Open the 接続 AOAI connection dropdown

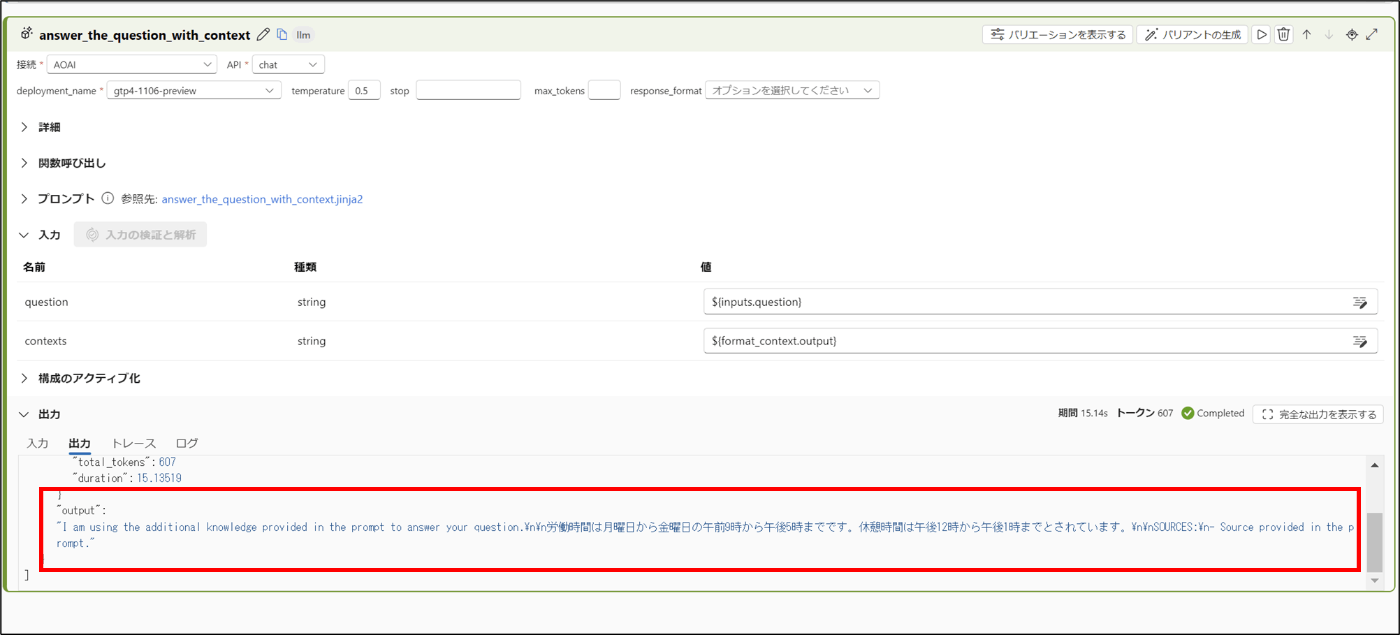(131, 63)
